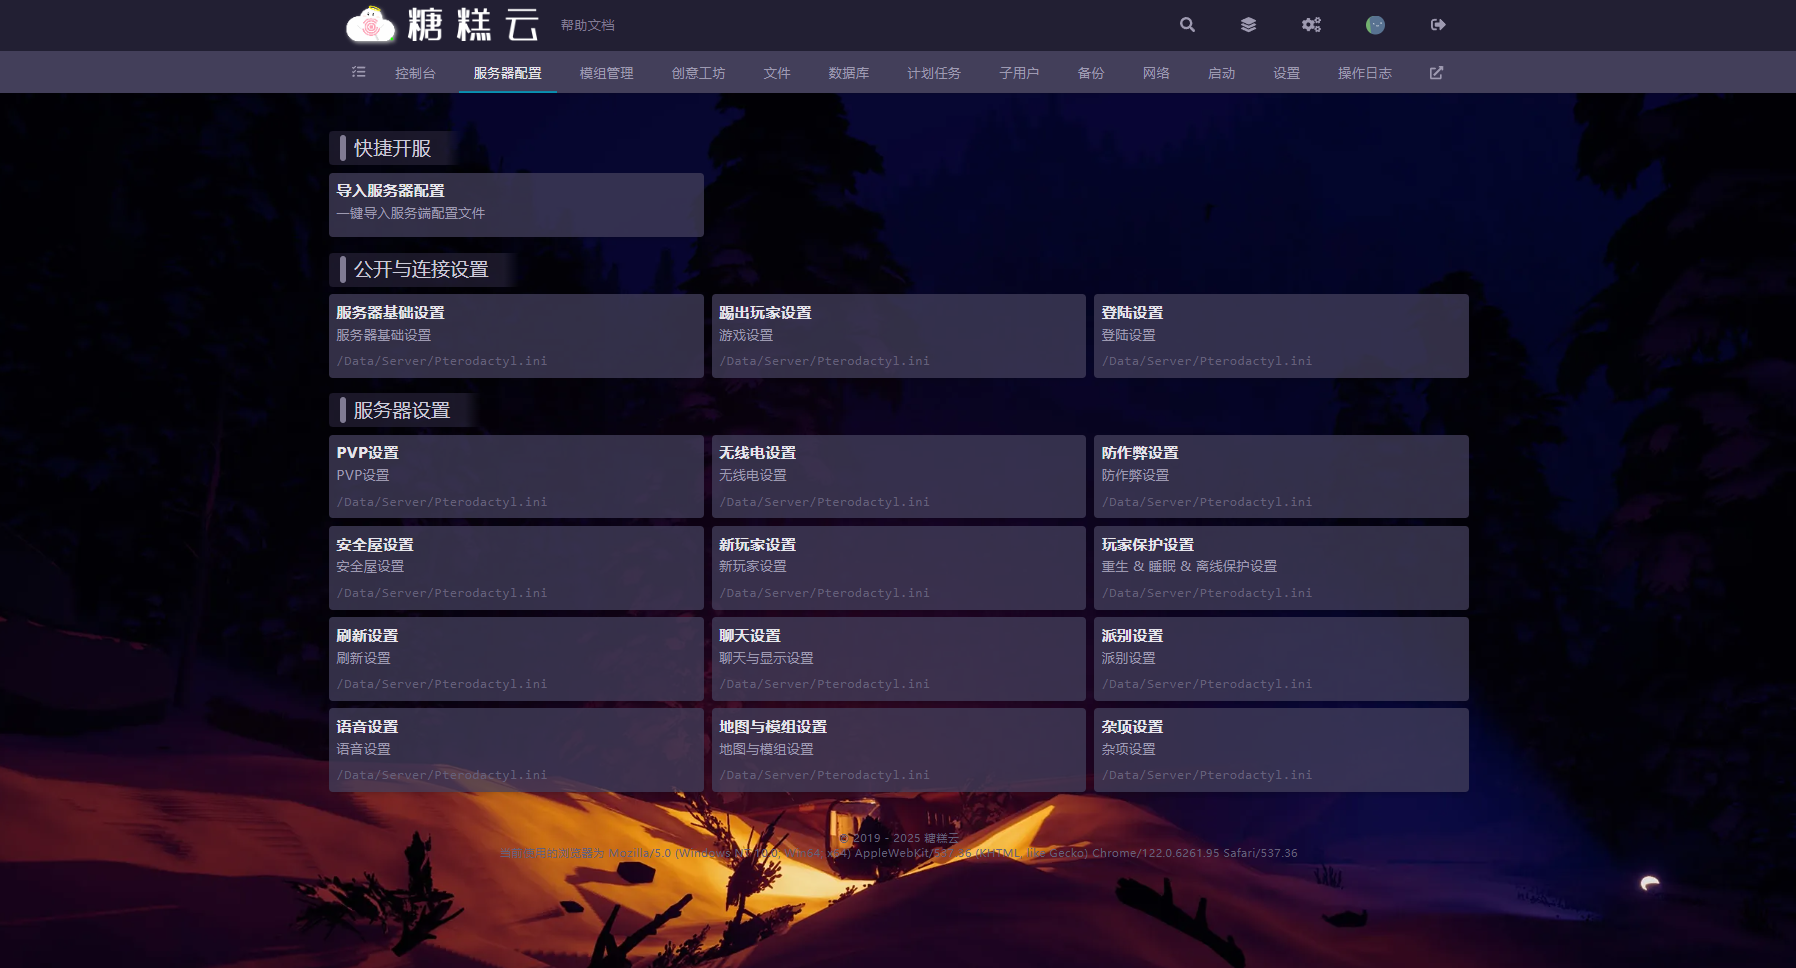The width and height of the screenshot is (1796, 968).
Task: Open the 备份 tab
Action: click(1090, 73)
